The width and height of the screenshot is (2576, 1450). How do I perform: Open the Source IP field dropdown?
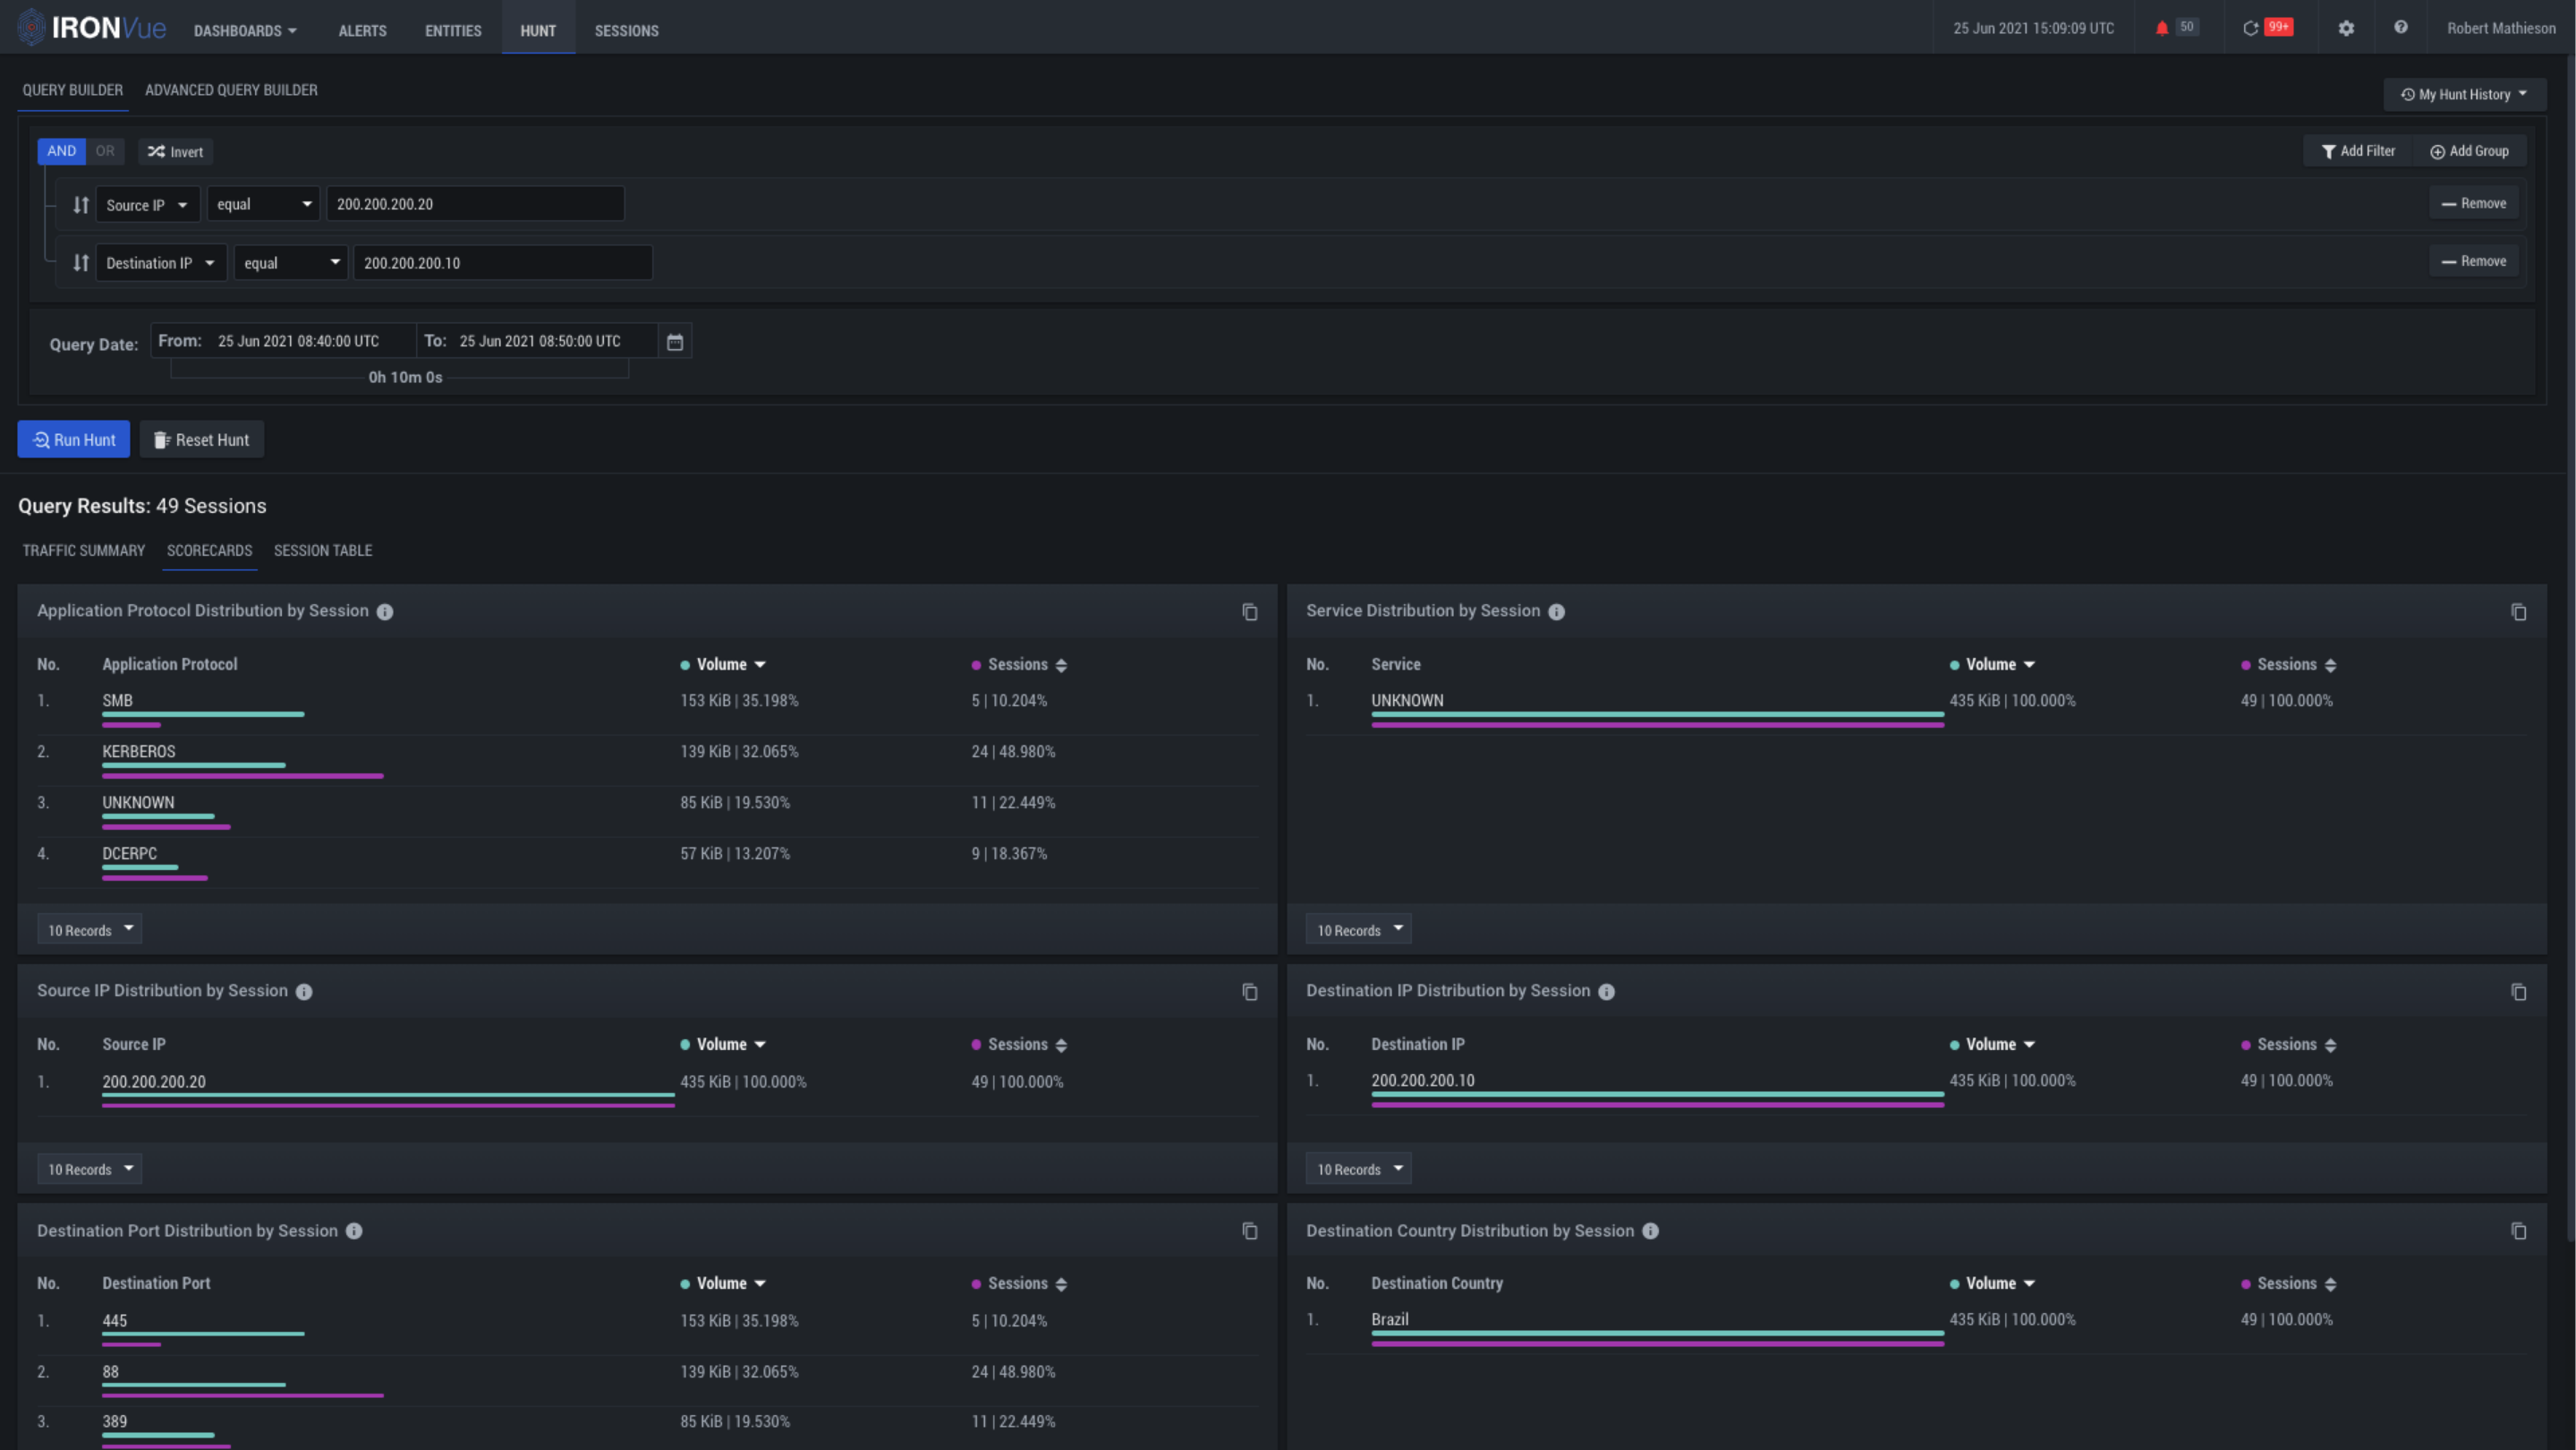click(147, 205)
